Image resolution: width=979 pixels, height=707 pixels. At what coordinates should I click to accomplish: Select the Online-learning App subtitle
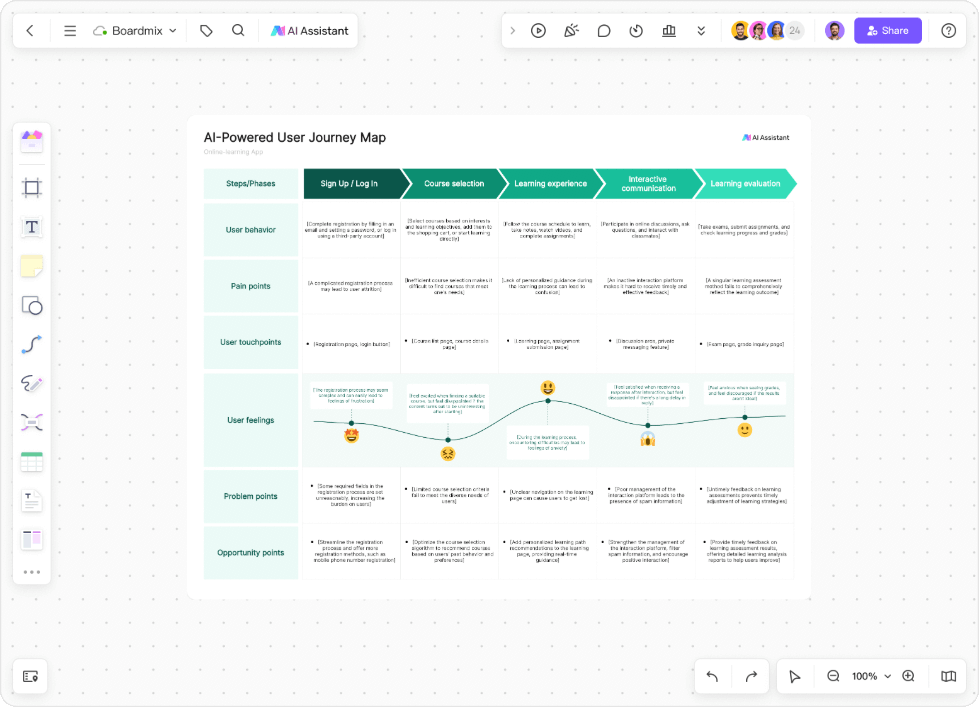click(234, 152)
